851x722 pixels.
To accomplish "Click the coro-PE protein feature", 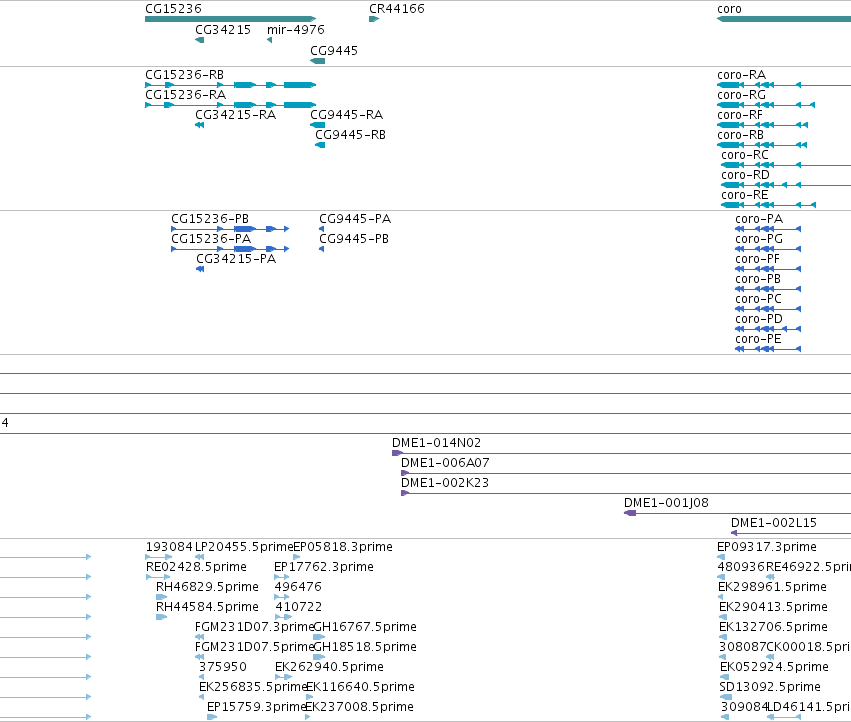I will pyautogui.click(x=768, y=349).
